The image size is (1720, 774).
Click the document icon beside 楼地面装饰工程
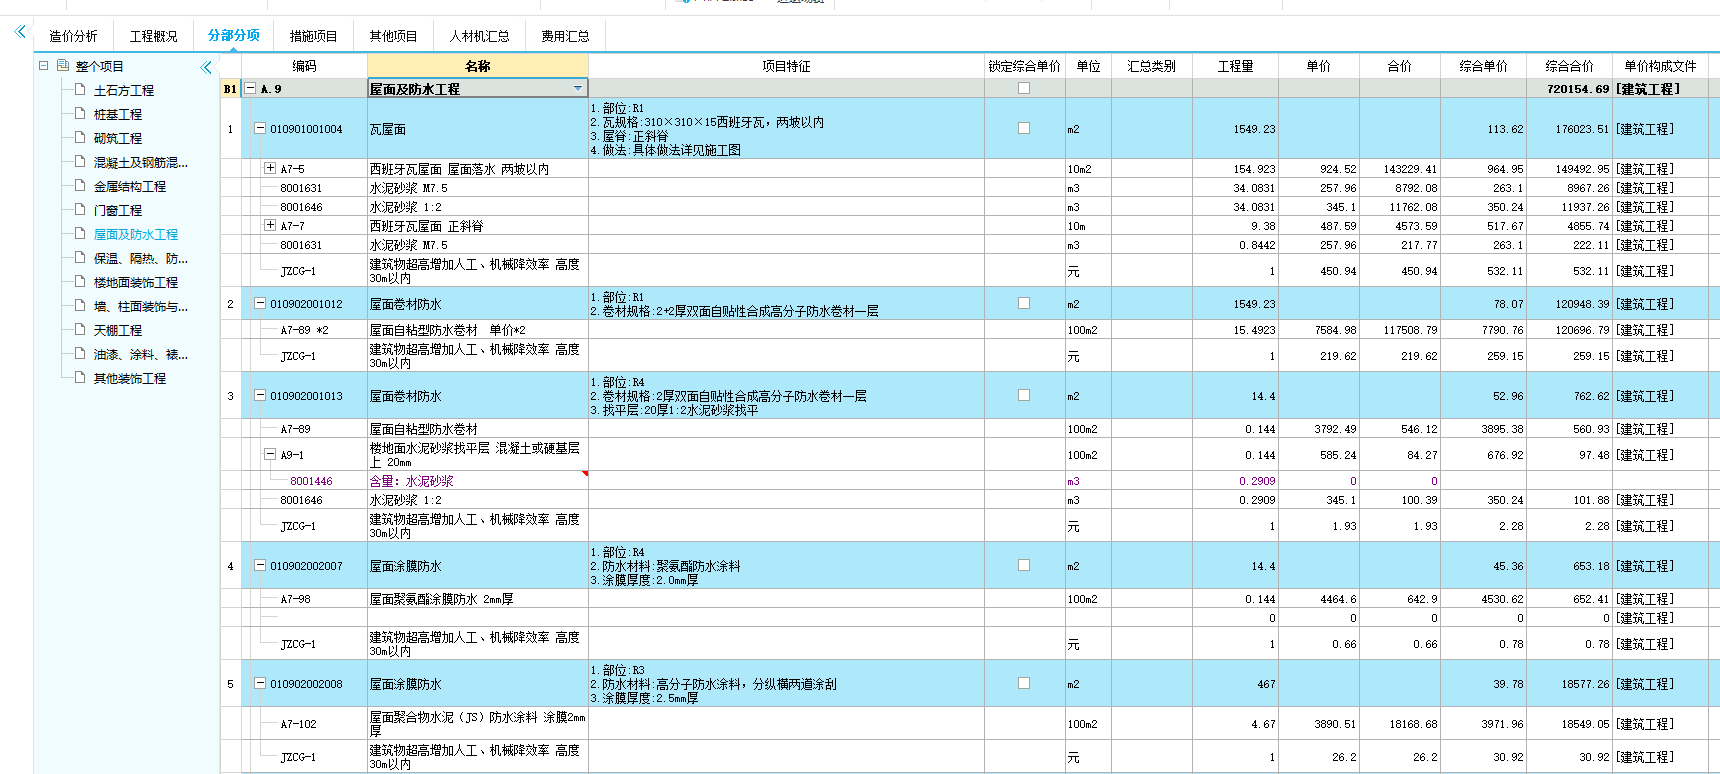pos(81,281)
